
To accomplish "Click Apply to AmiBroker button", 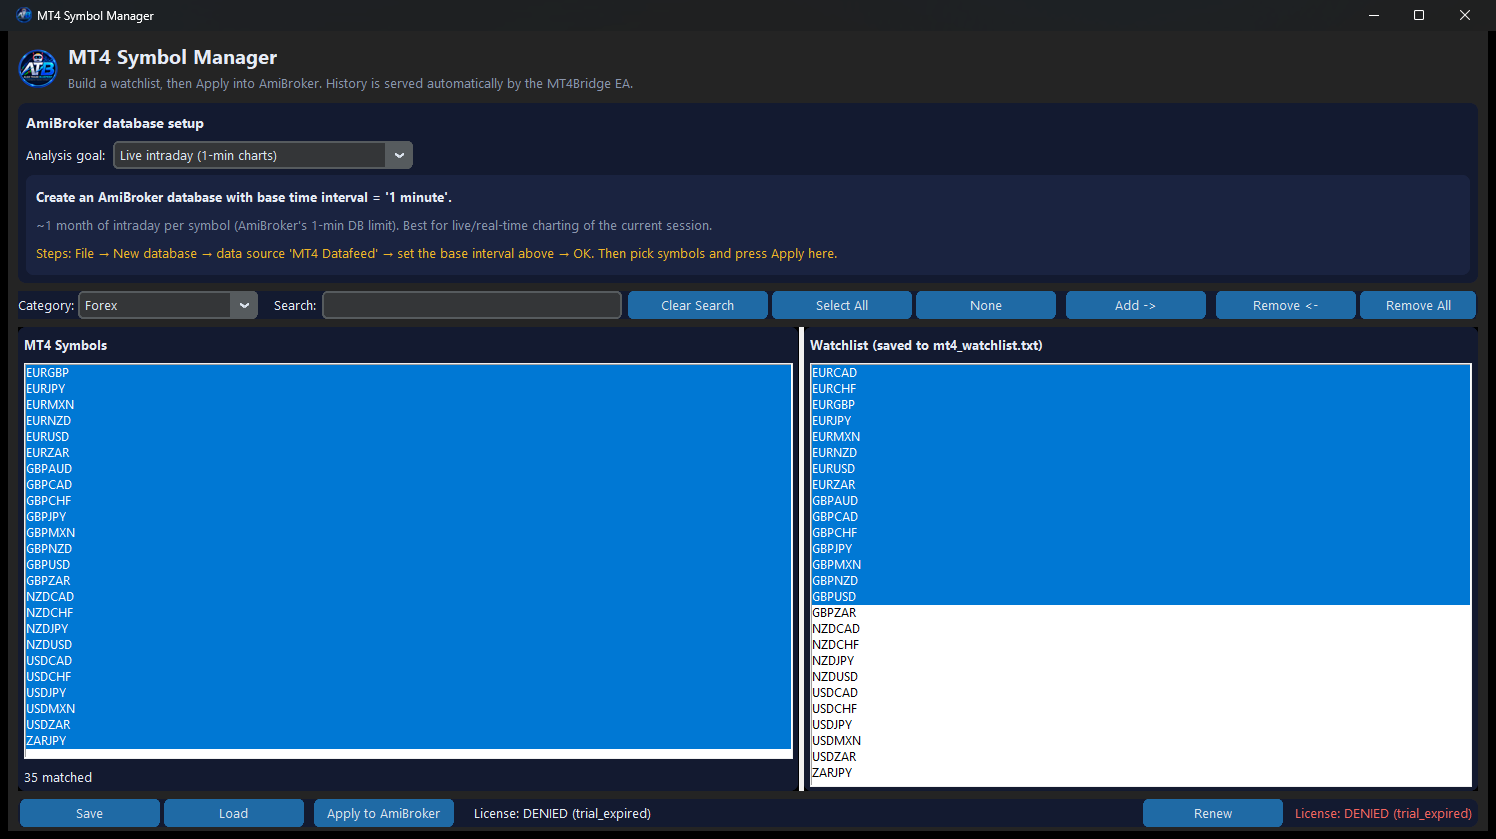I will point(384,813).
